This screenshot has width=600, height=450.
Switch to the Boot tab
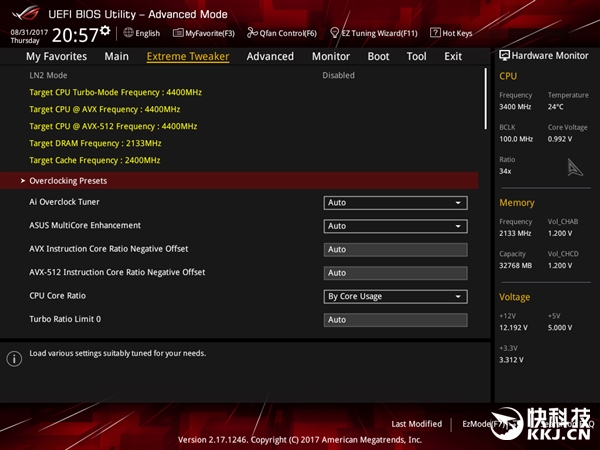[x=378, y=57]
